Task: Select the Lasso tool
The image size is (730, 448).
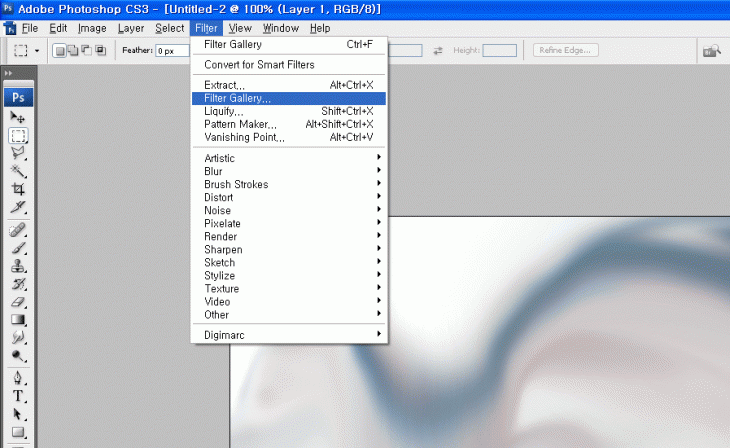Action: click(x=18, y=153)
